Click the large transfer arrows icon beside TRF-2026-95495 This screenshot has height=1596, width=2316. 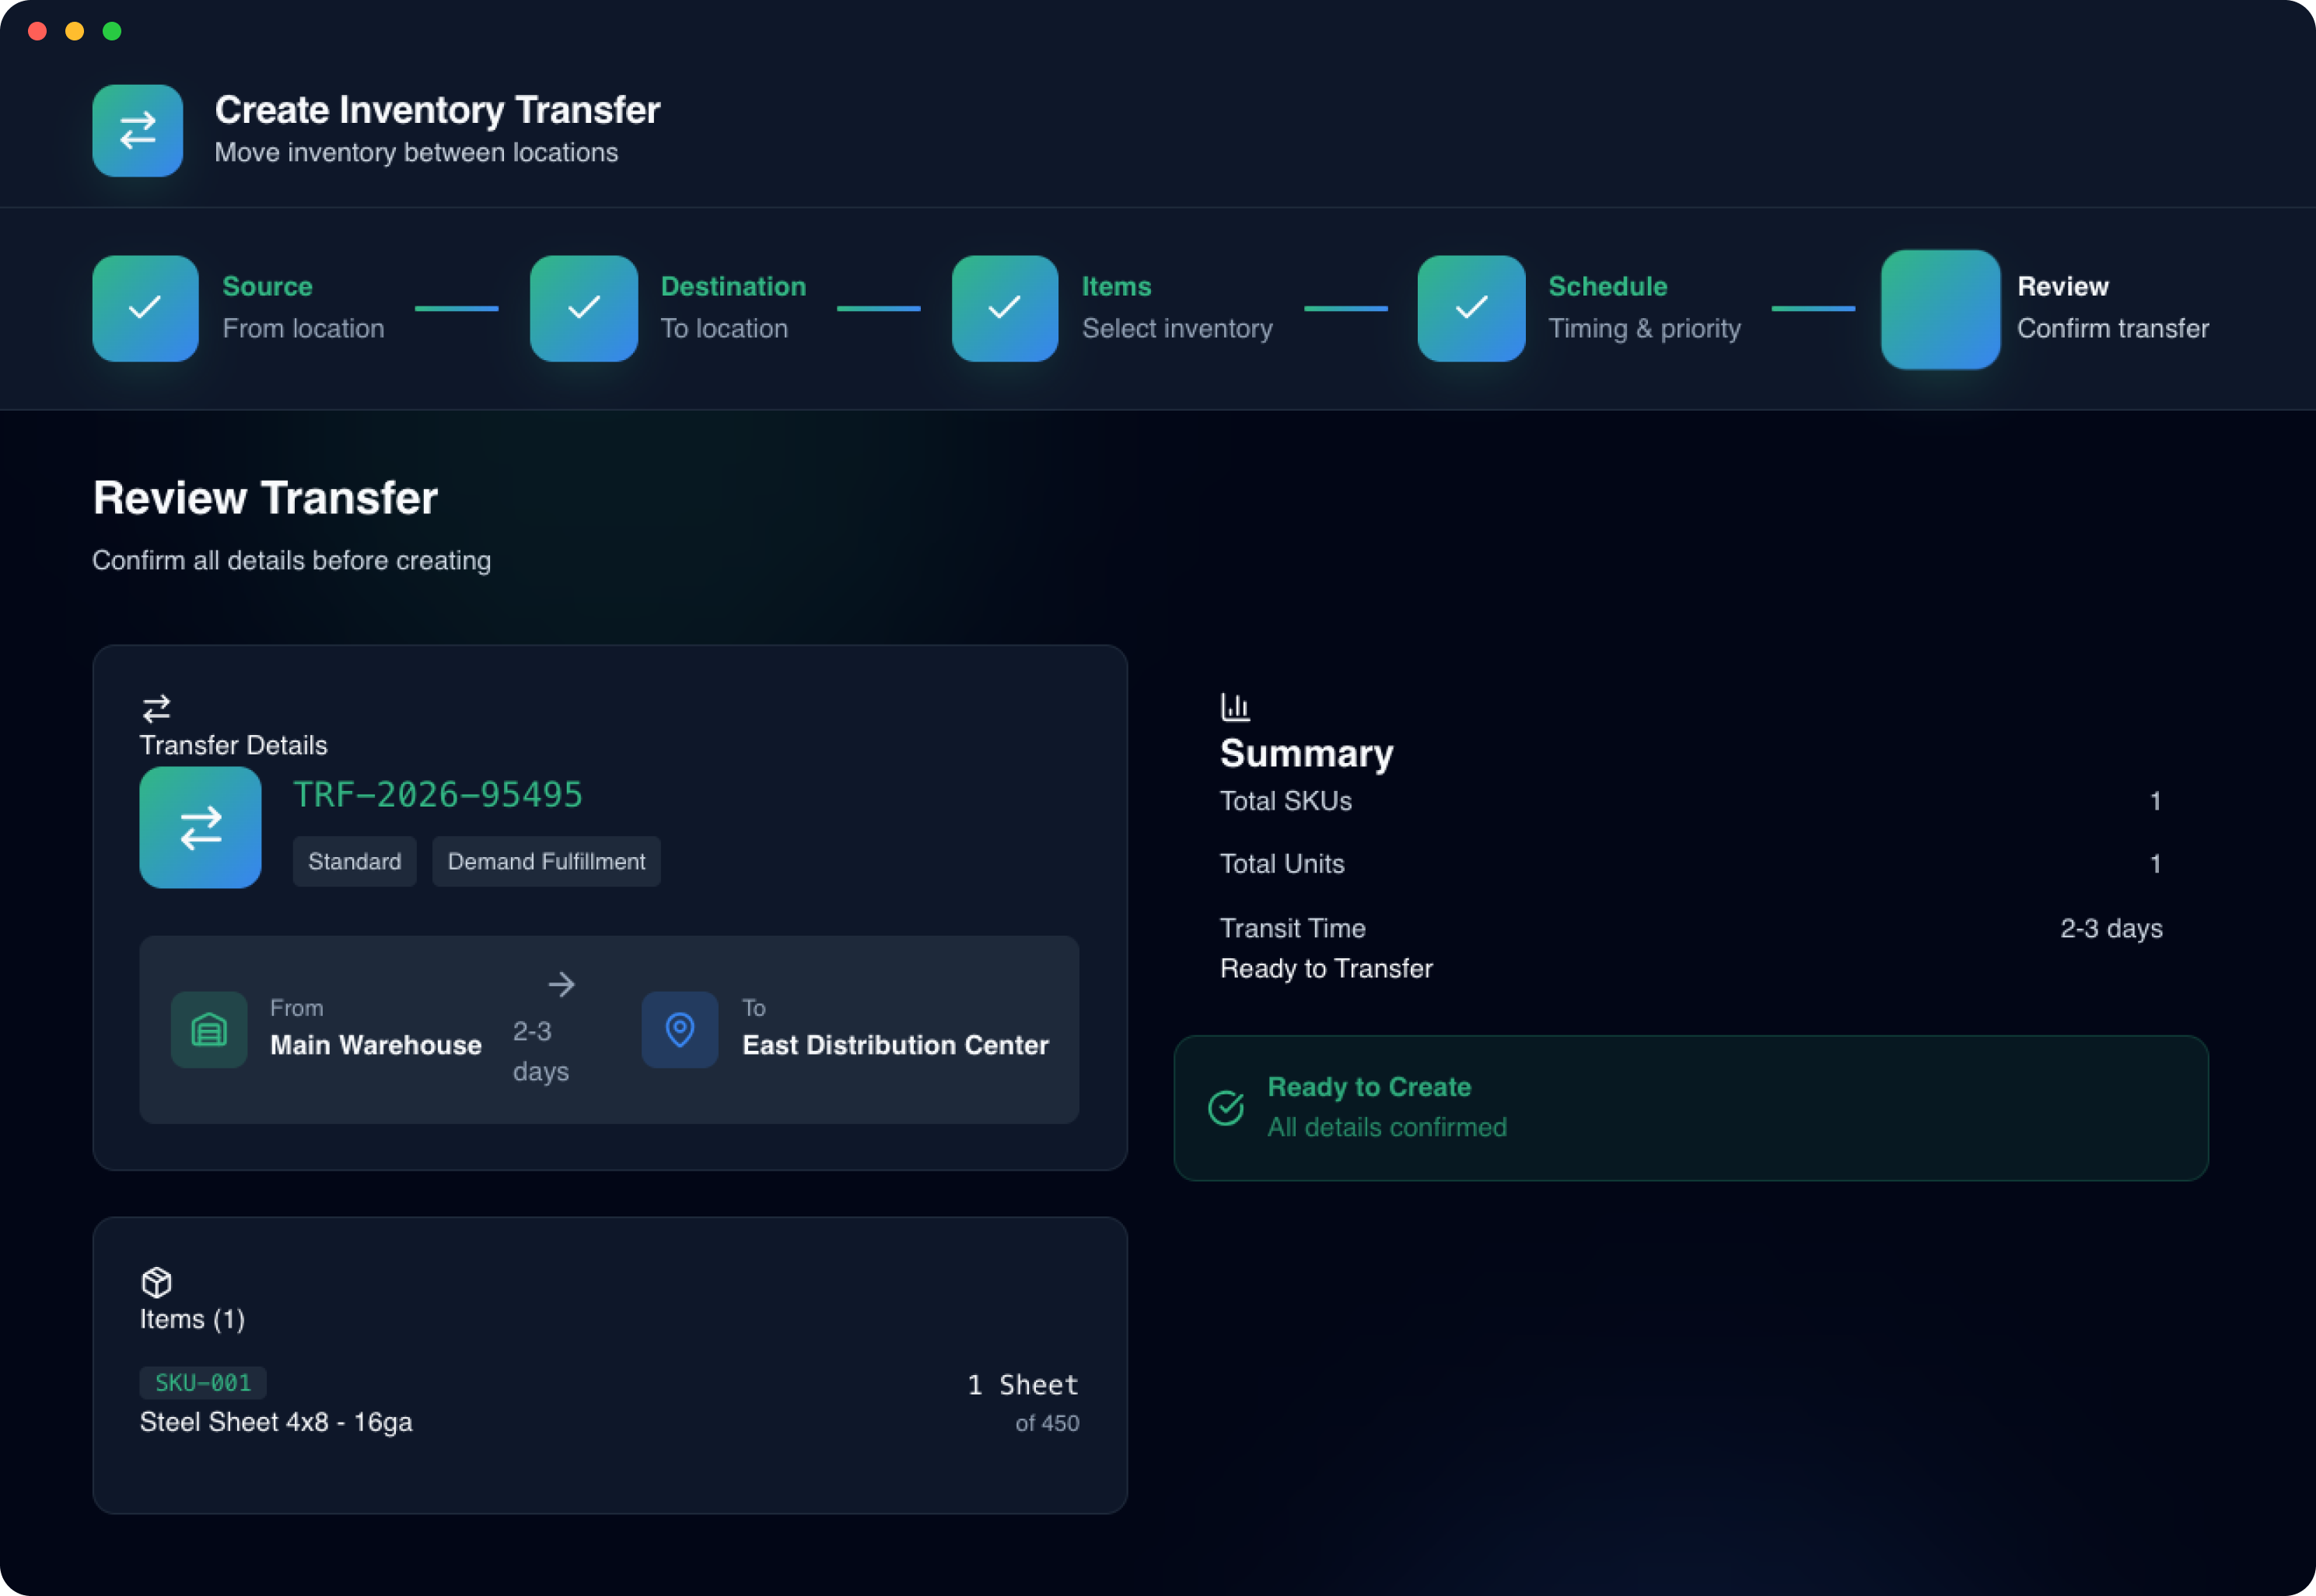(x=200, y=827)
